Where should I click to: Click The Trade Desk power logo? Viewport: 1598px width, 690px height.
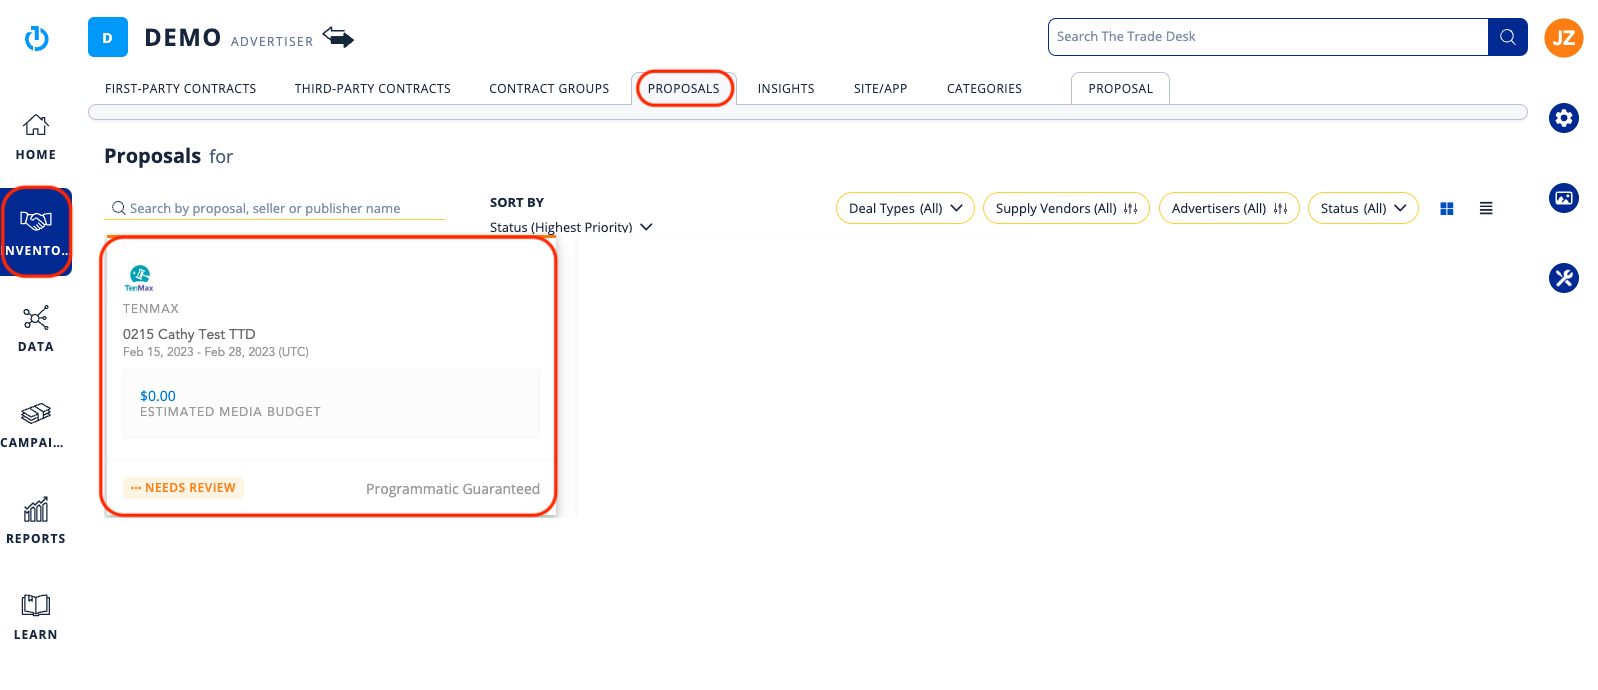[37, 38]
